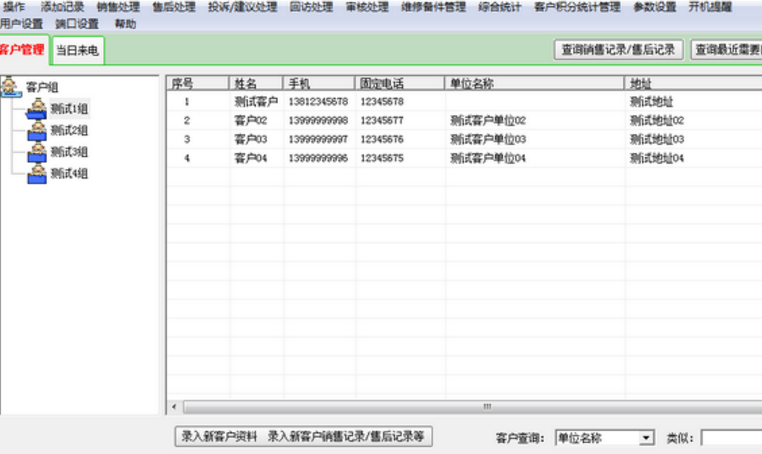This screenshot has height=454, width=762.
Task: Click company cell 测试客户单位04
Action: [488, 158]
